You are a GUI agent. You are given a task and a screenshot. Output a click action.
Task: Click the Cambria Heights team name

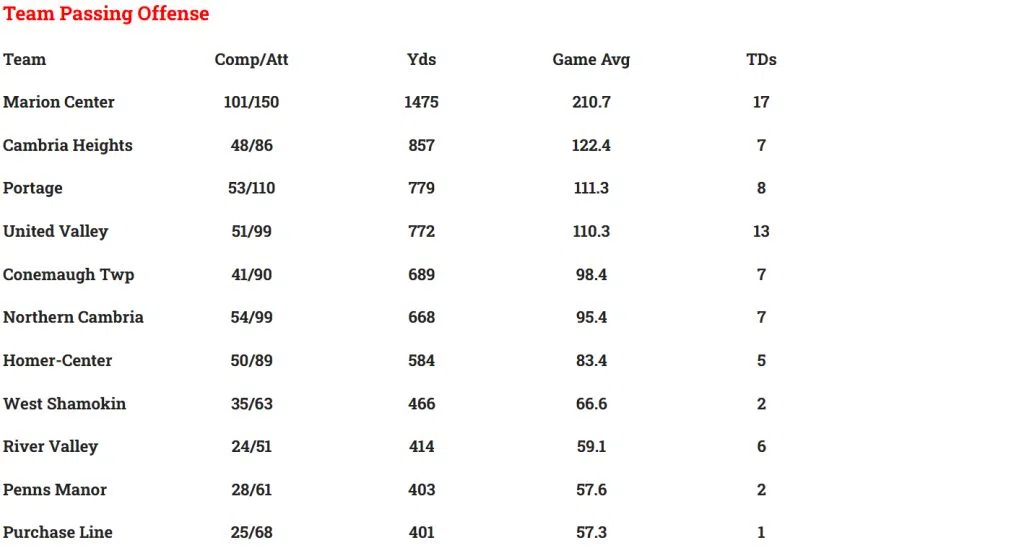(x=68, y=145)
